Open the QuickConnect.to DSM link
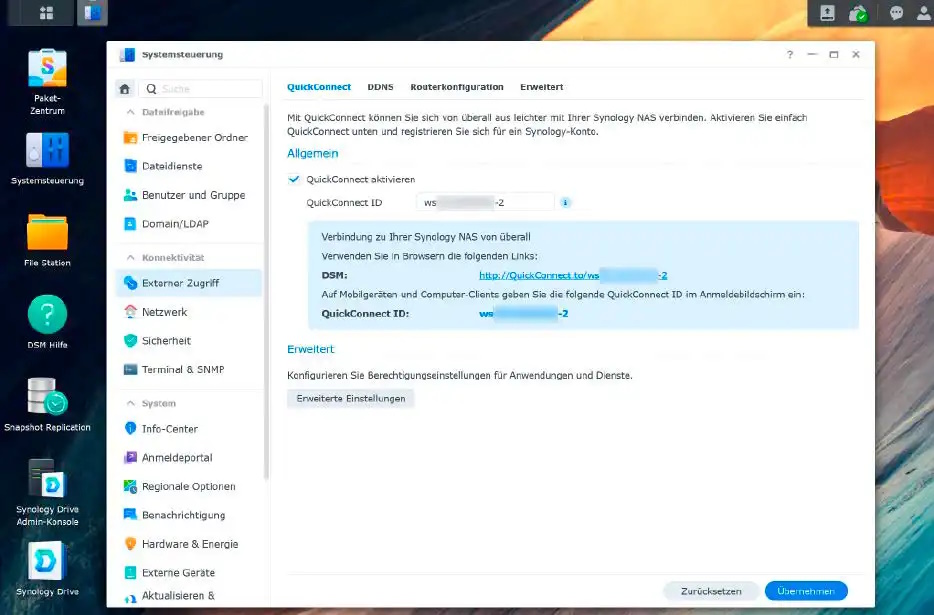Viewport: 934px width, 615px height. tap(573, 275)
